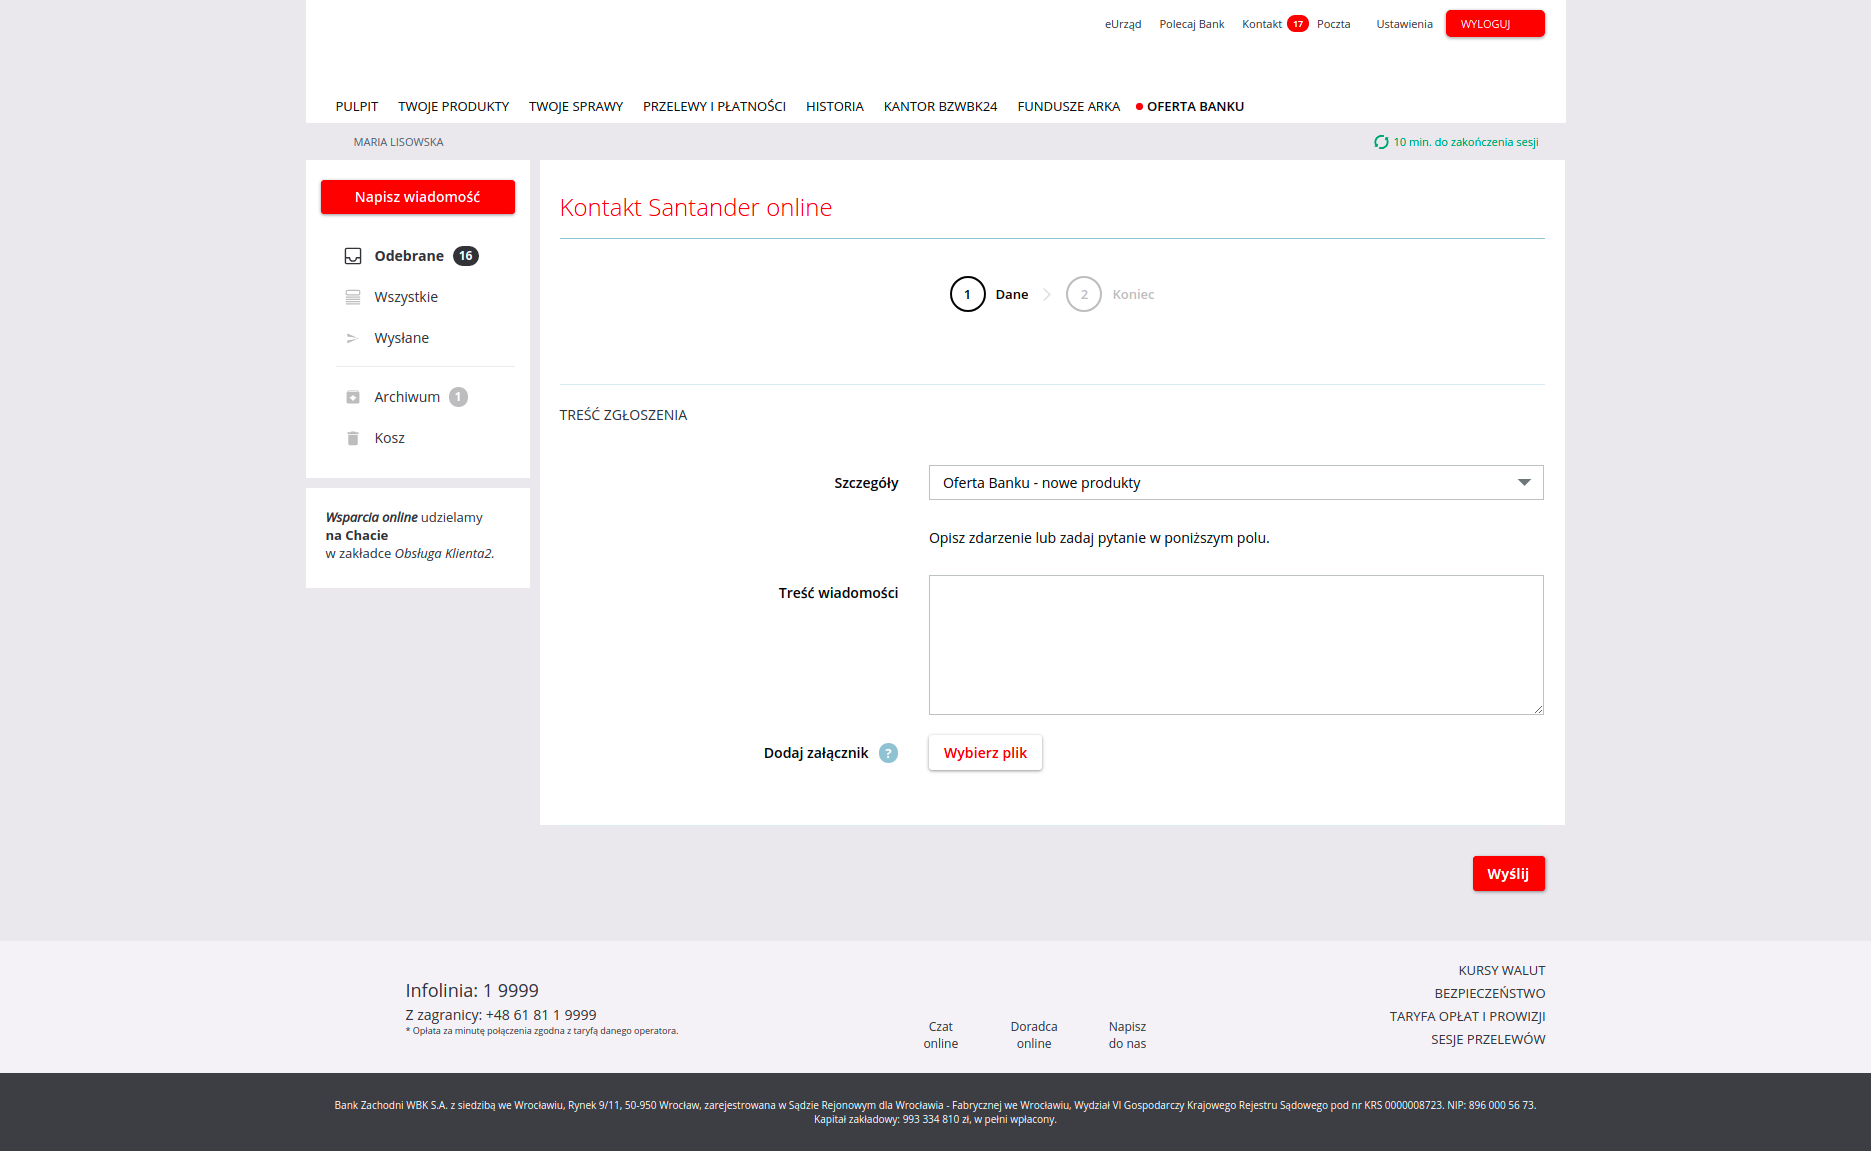
Task: Select the Wszystkie folder
Action: 406,297
